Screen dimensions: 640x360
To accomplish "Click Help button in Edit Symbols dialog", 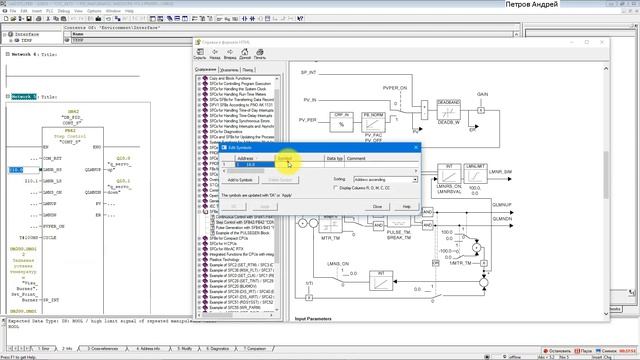I will (x=407, y=207).
